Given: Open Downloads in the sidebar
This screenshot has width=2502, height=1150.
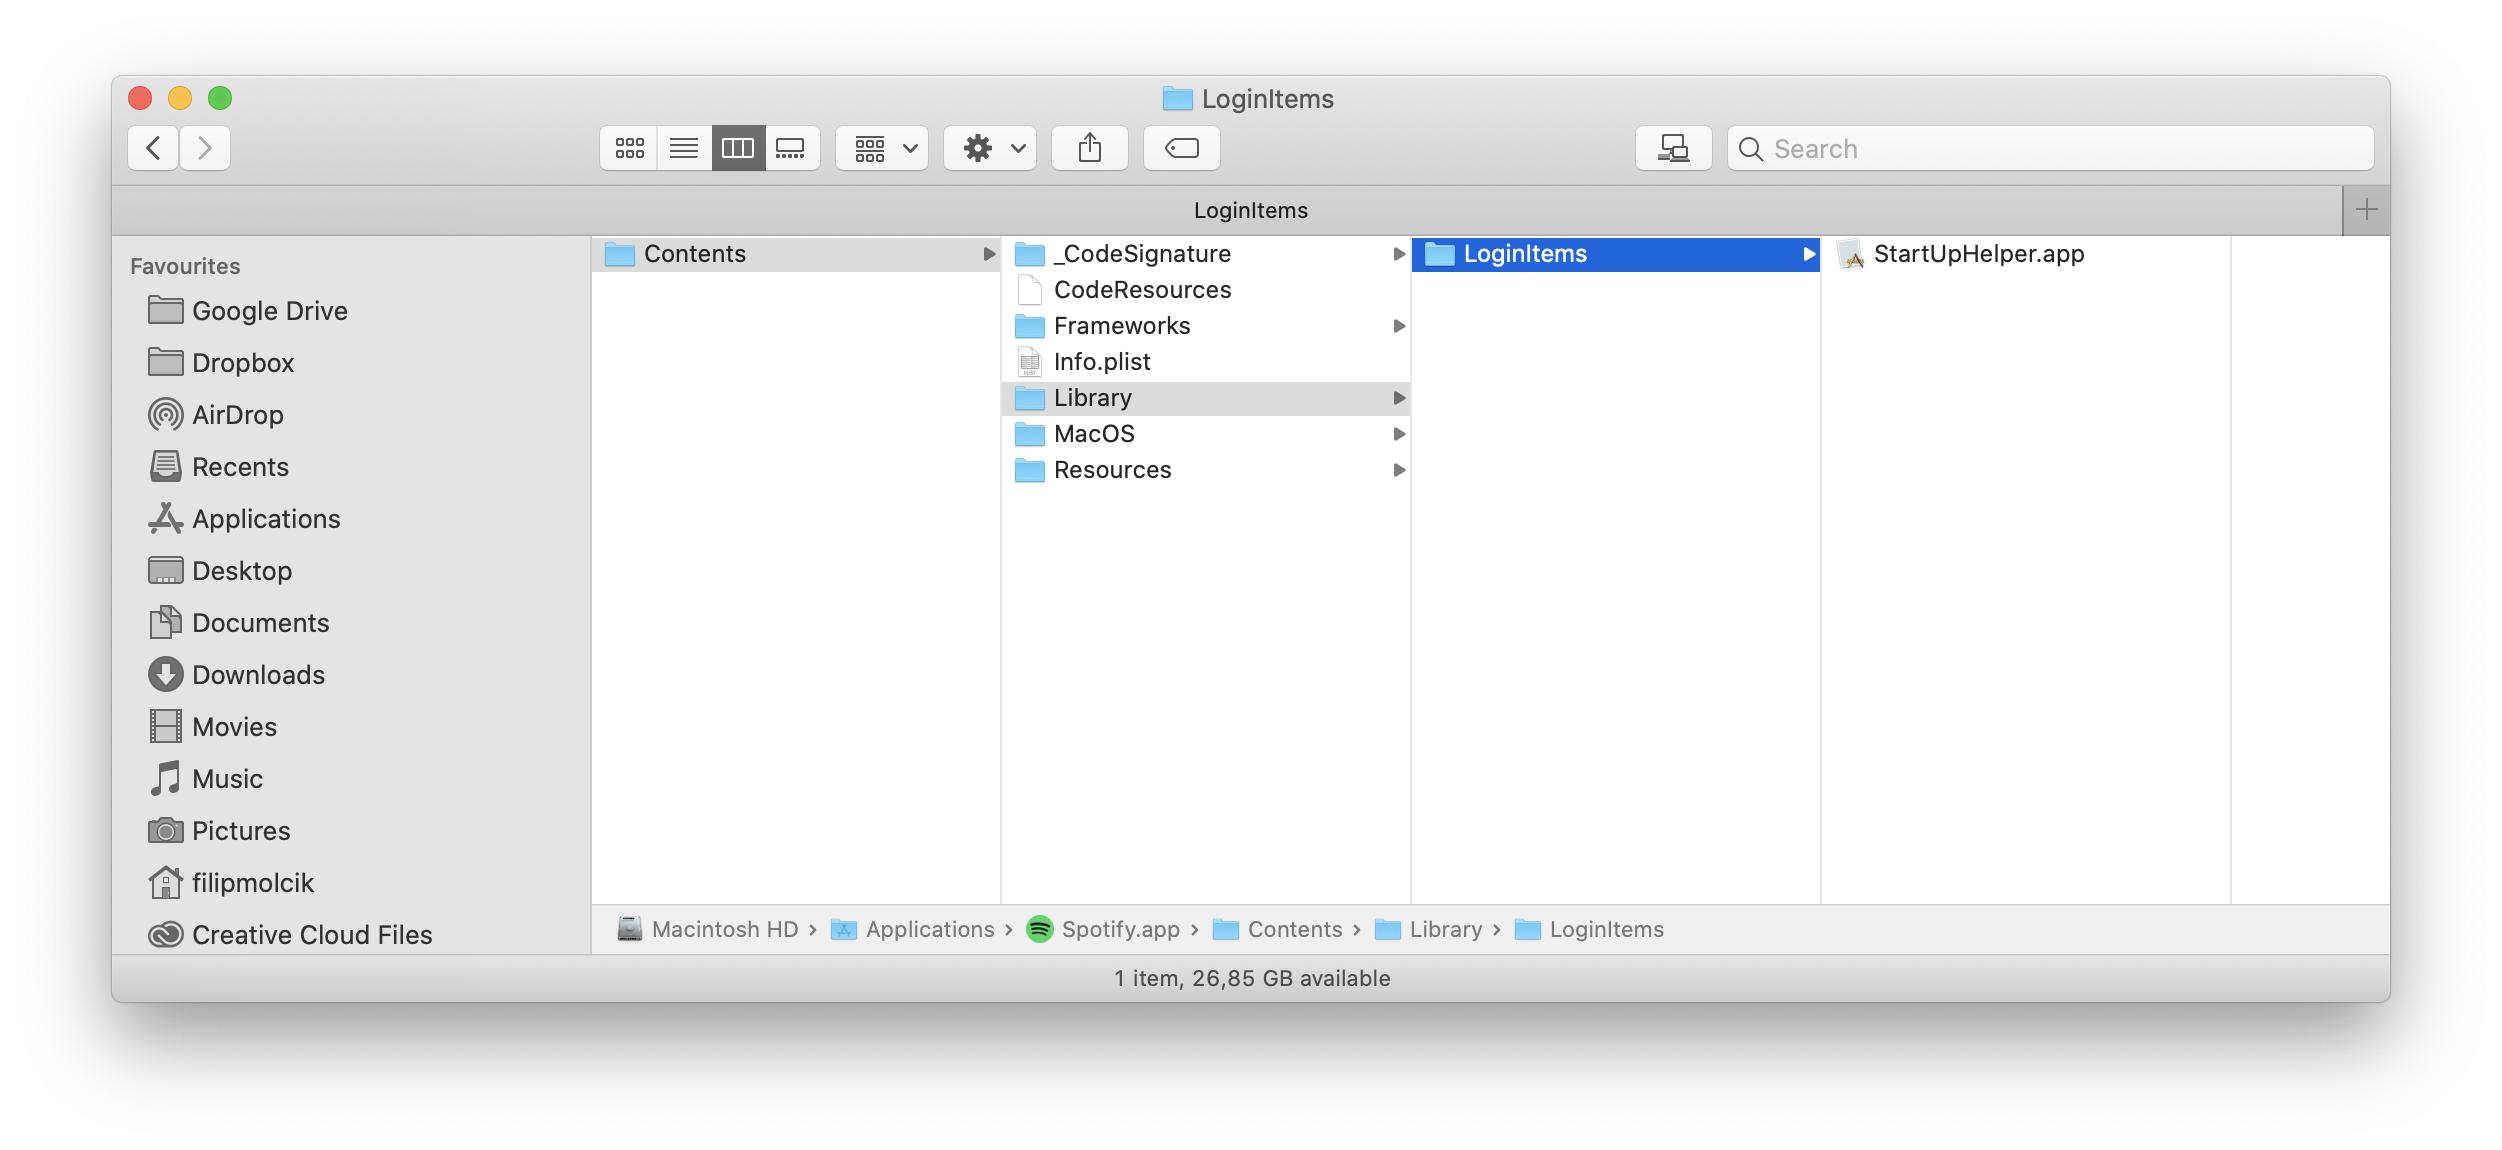Looking at the screenshot, I should (x=258, y=675).
